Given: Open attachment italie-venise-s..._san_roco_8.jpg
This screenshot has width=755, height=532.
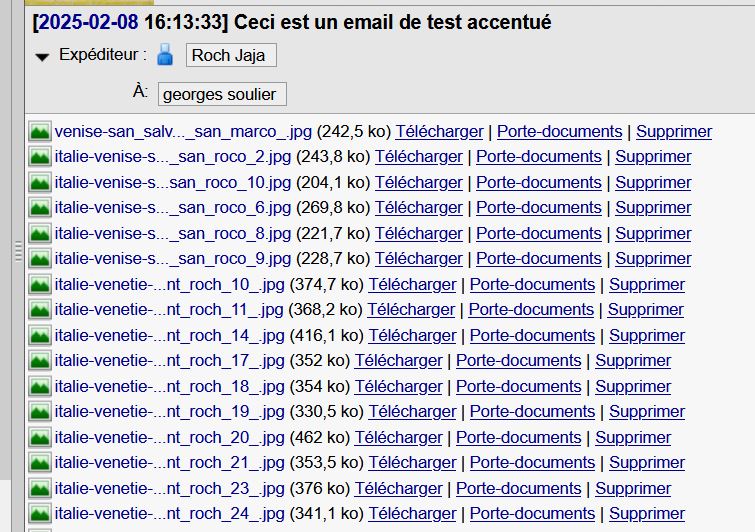Looking at the screenshot, I should (x=173, y=234).
